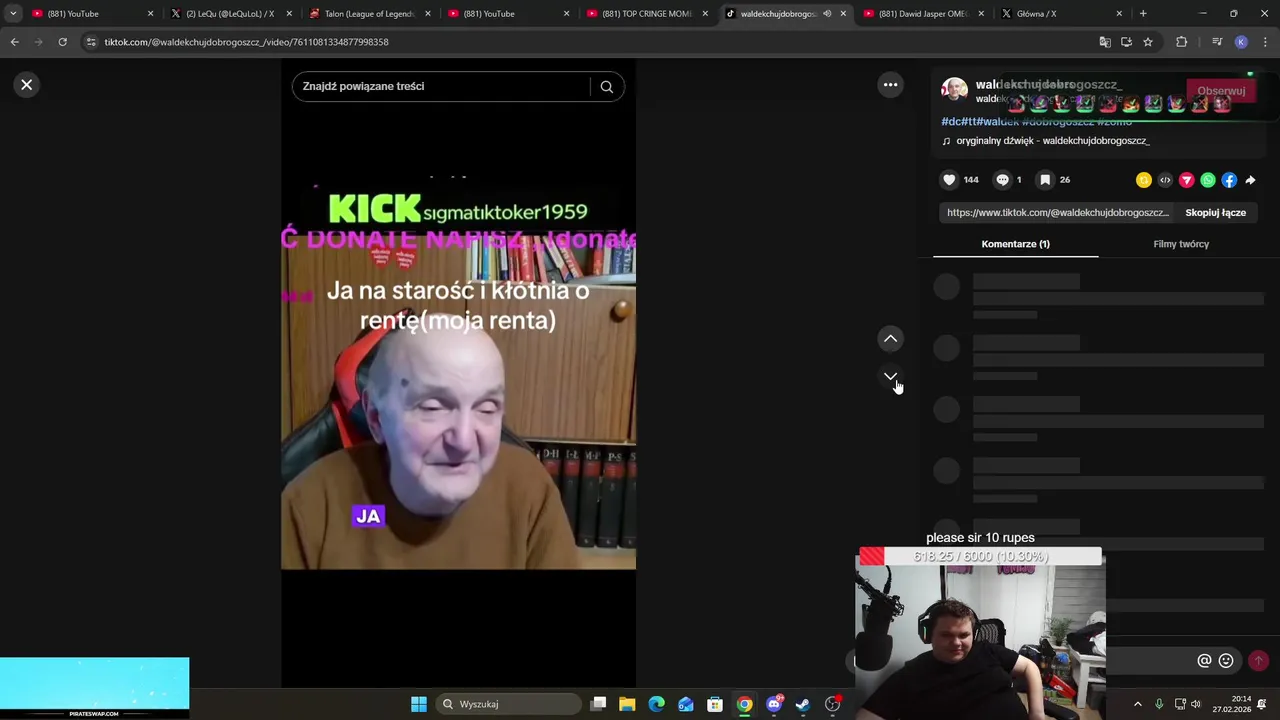The height and width of the screenshot is (720, 1280).
Task: Bookmark this page with the star
Action: [x=1148, y=42]
